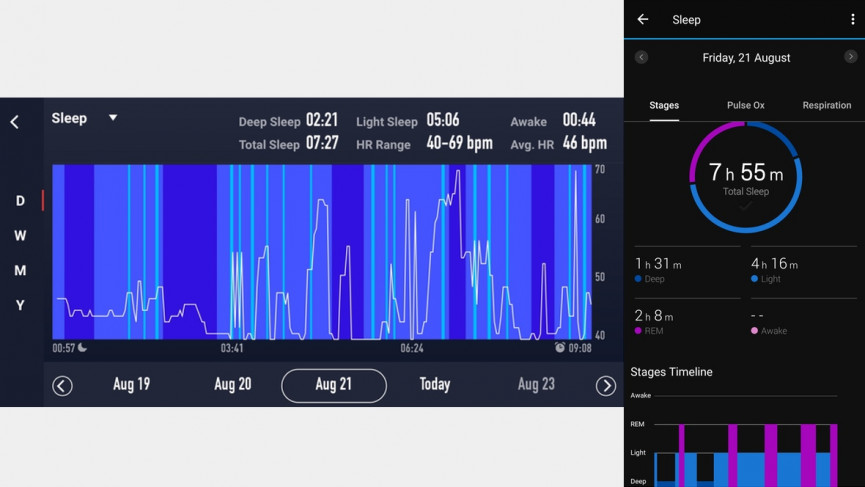Click the 1h 31m Deep stat
Screen dimensions: 865x487
click(658, 270)
